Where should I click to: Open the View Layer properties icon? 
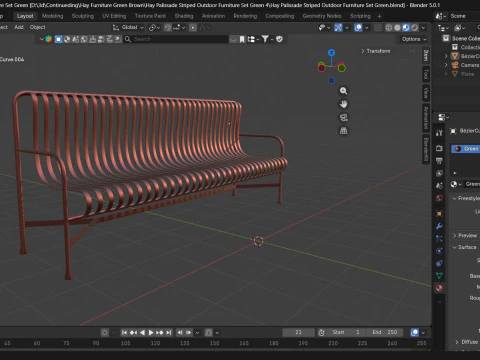coord(439,173)
